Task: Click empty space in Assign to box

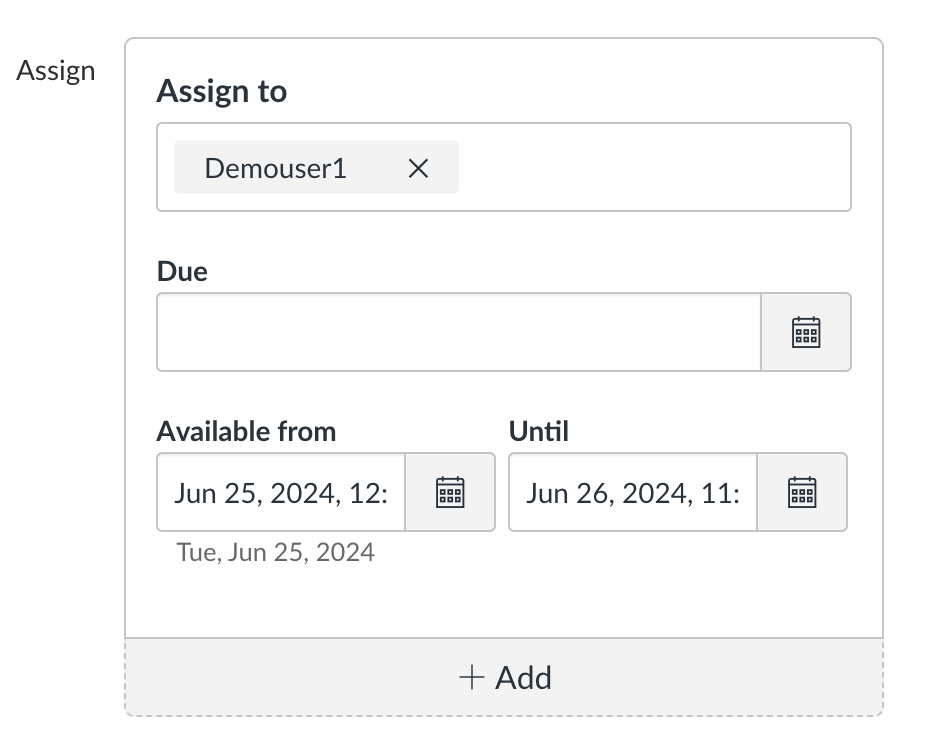Action: (x=650, y=168)
